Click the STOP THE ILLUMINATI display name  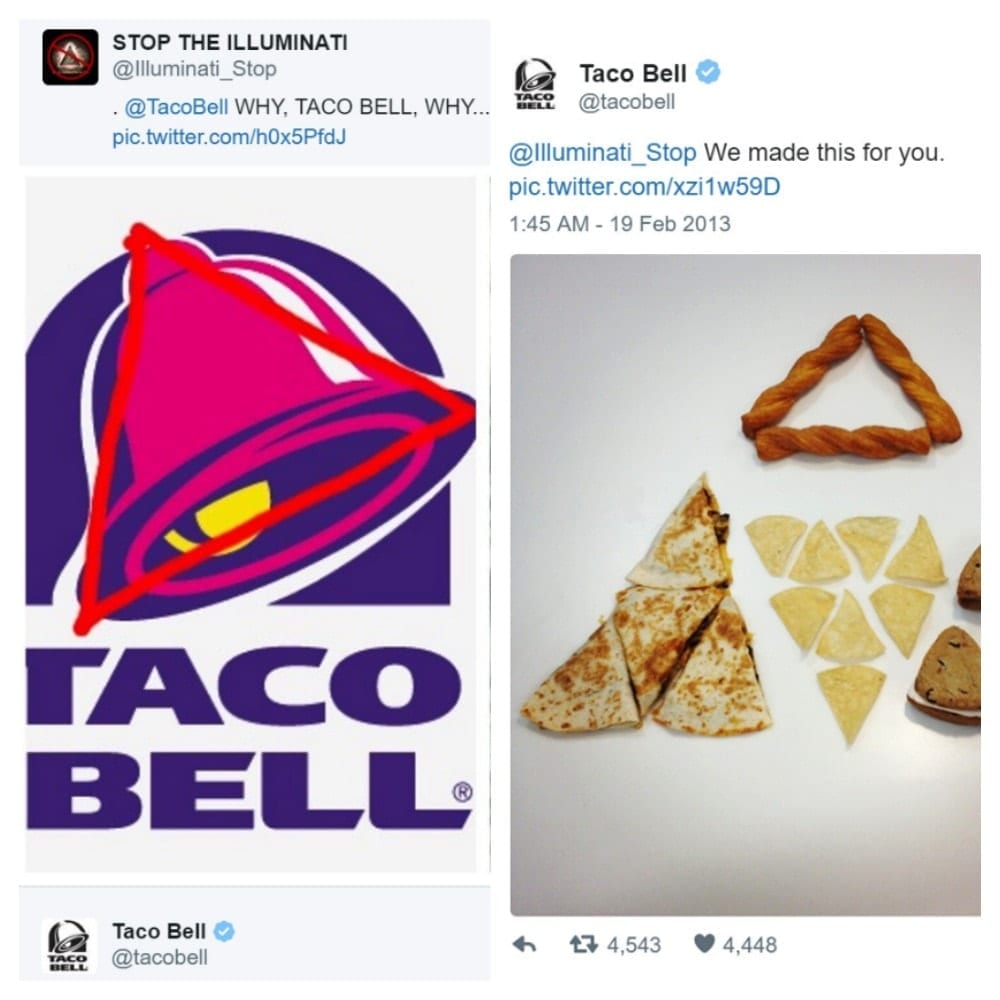230,42
